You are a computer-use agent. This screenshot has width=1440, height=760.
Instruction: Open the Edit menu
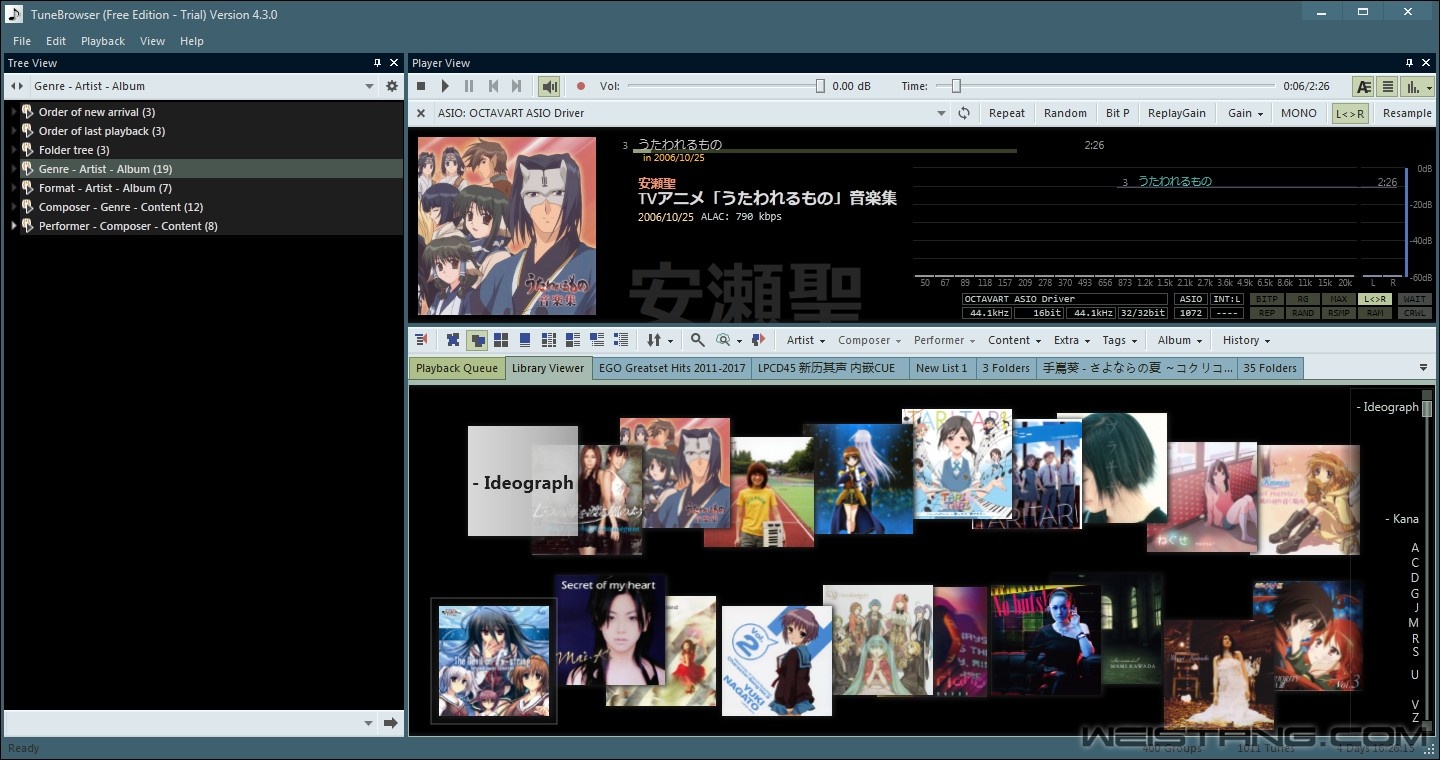[x=56, y=41]
